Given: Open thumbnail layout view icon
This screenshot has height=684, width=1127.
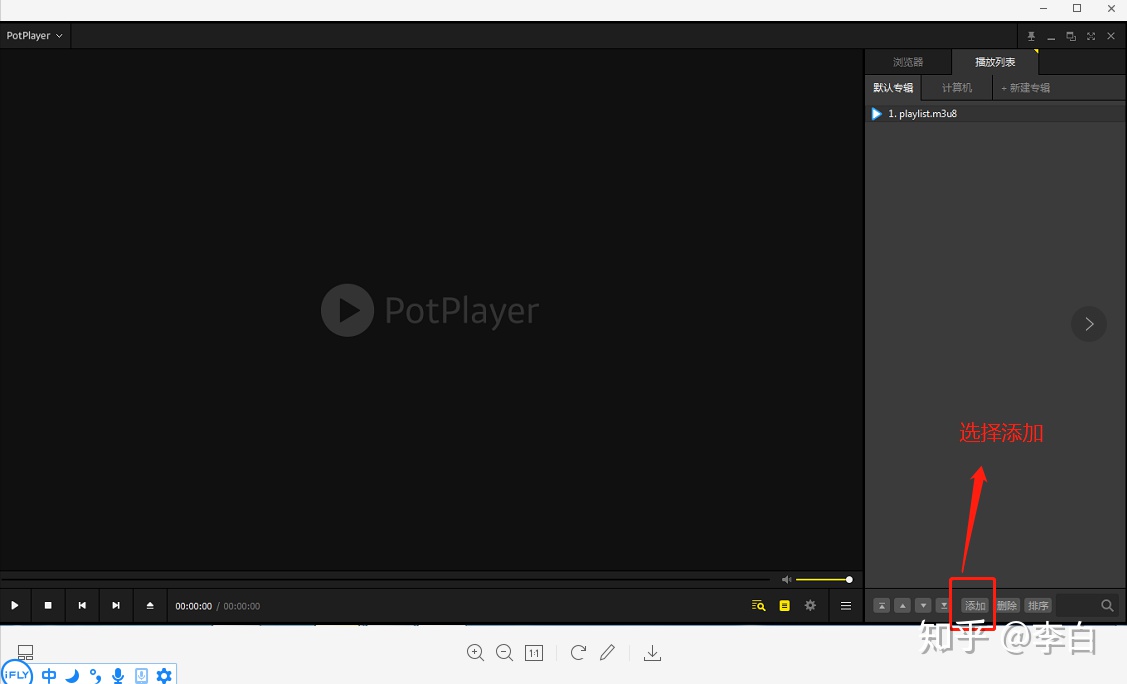Looking at the screenshot, I should (x=25, y=652).
